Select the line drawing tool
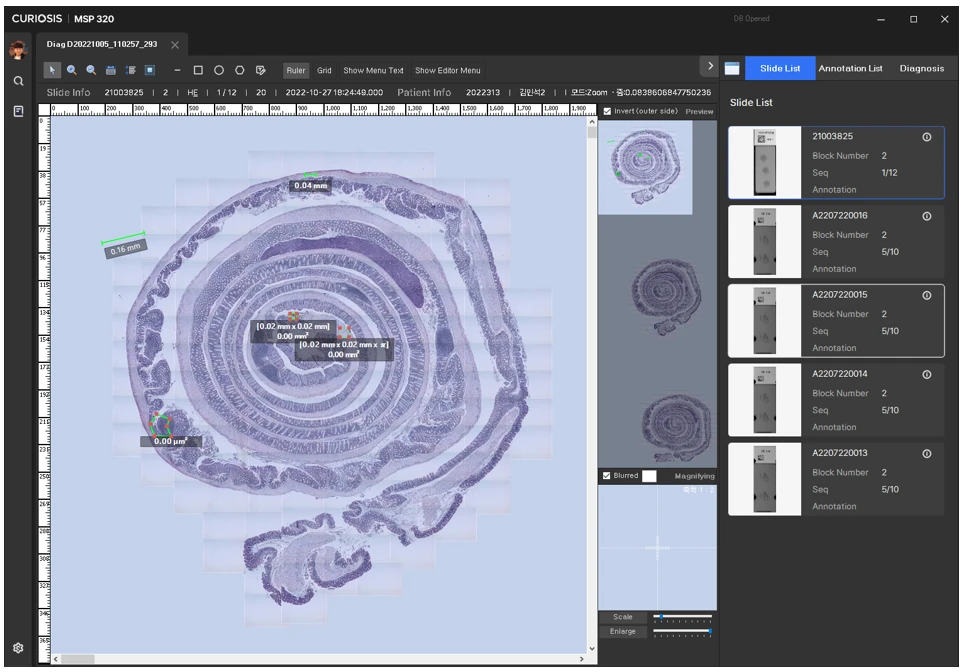The height and width of the screenshot is (672, 964). [177, 70]
